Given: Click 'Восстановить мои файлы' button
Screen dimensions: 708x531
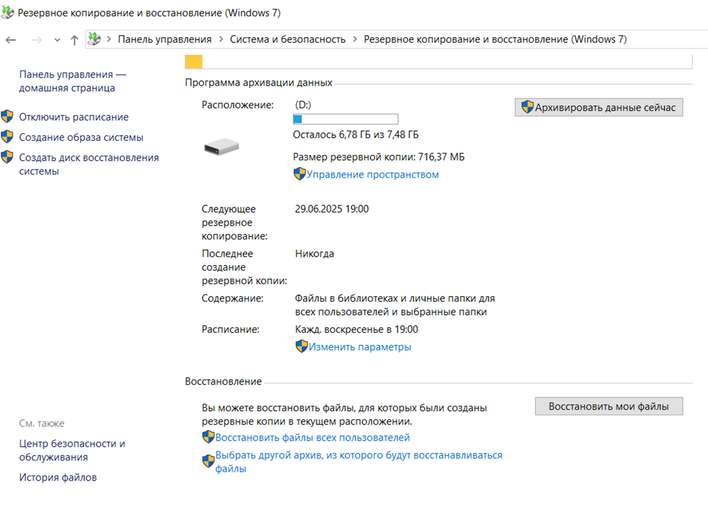Looking at the screenshot, I should 609,406.
